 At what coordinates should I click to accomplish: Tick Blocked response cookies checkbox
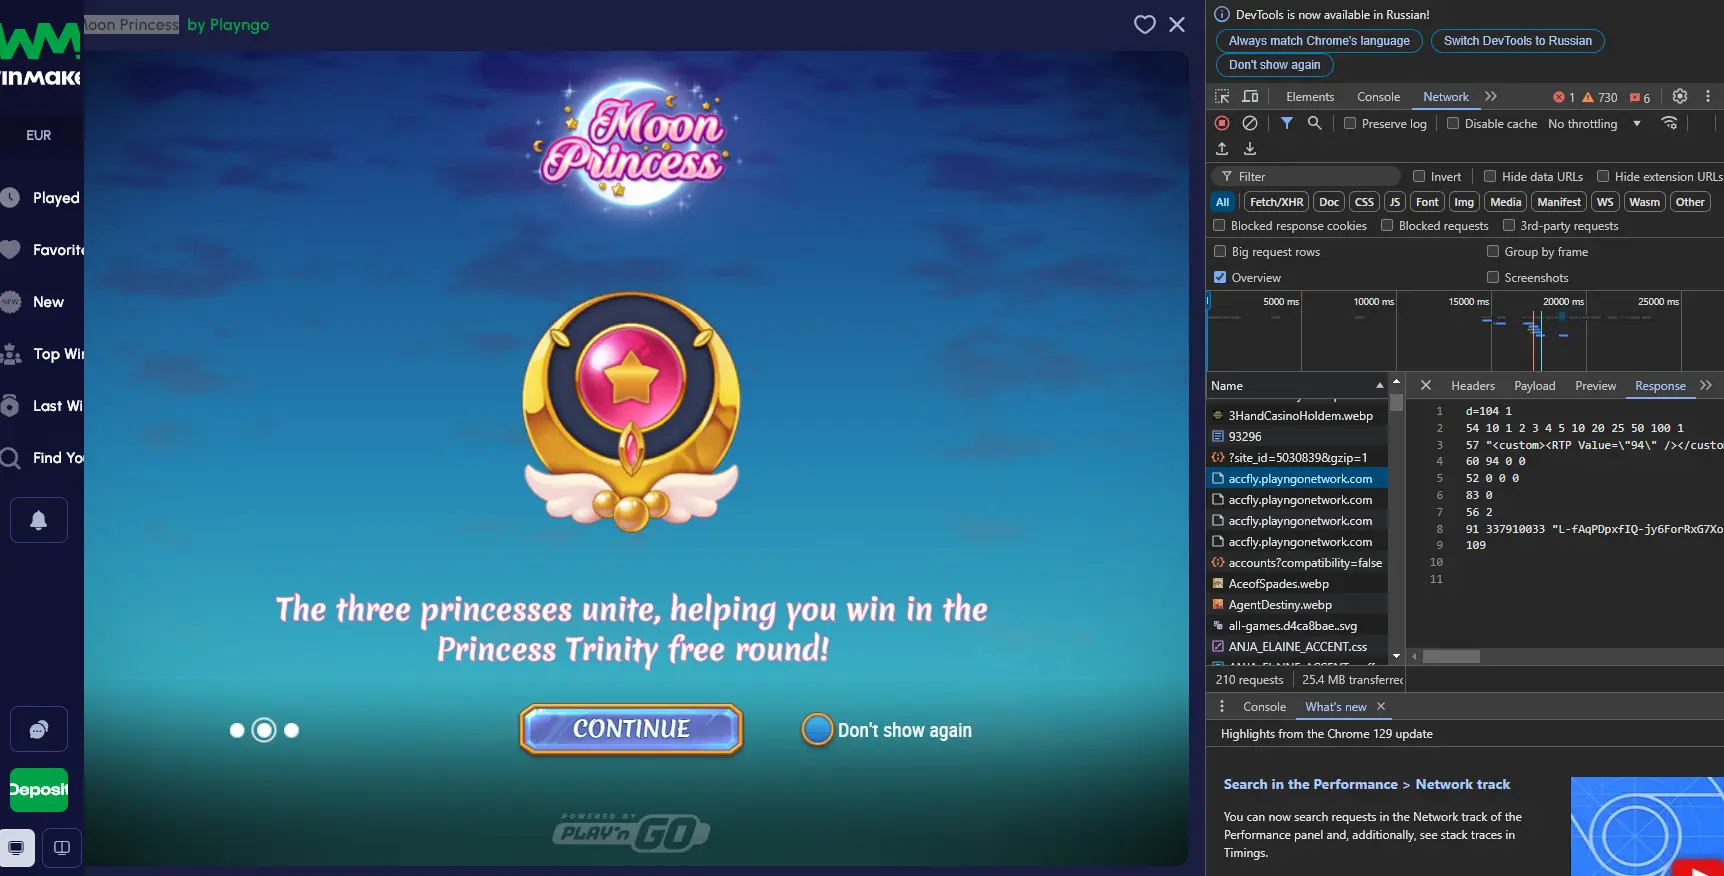tap(1219, 225)
